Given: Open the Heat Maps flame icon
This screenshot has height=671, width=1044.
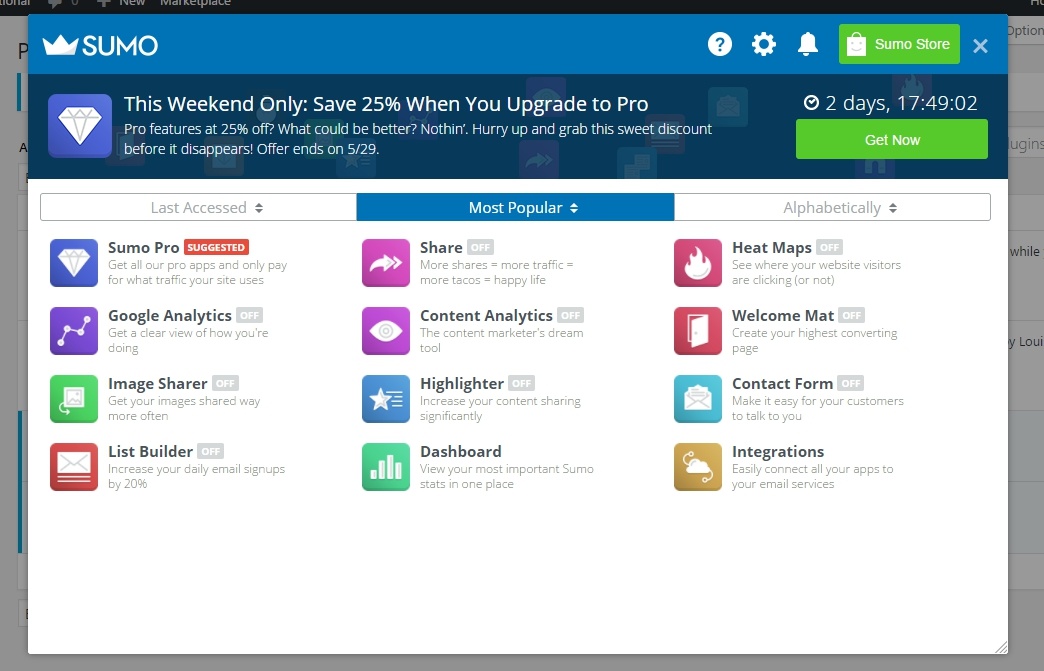Looking at the screenshot, I should pos(698,263).
